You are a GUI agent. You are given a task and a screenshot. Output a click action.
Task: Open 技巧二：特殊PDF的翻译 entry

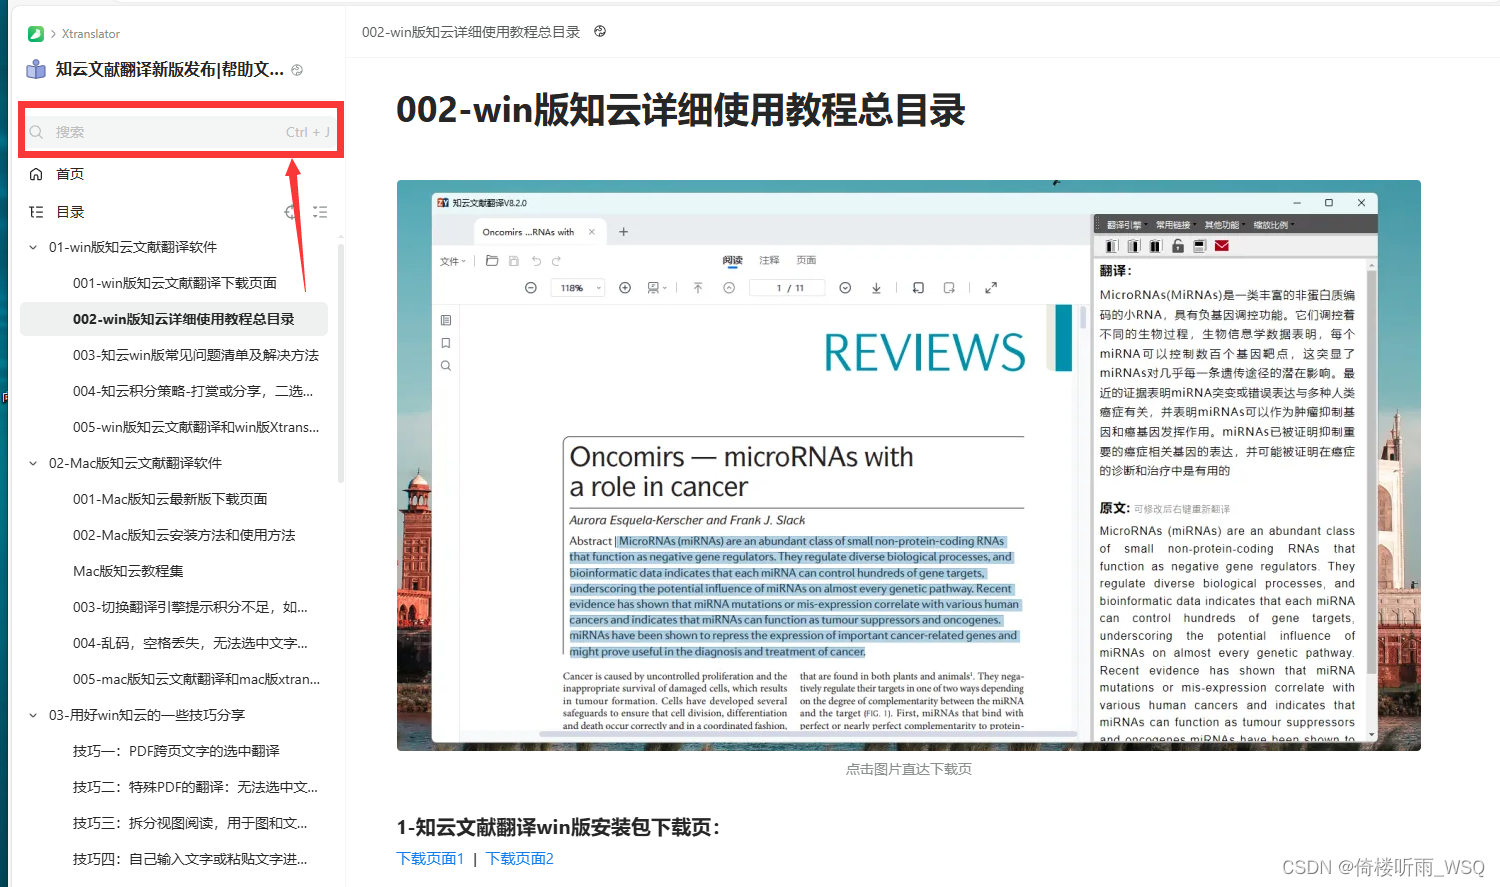pos(195,787)
